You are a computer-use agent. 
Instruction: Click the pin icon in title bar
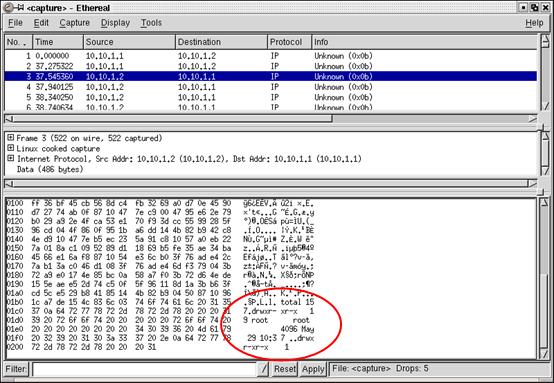click(x=20, y=7)
